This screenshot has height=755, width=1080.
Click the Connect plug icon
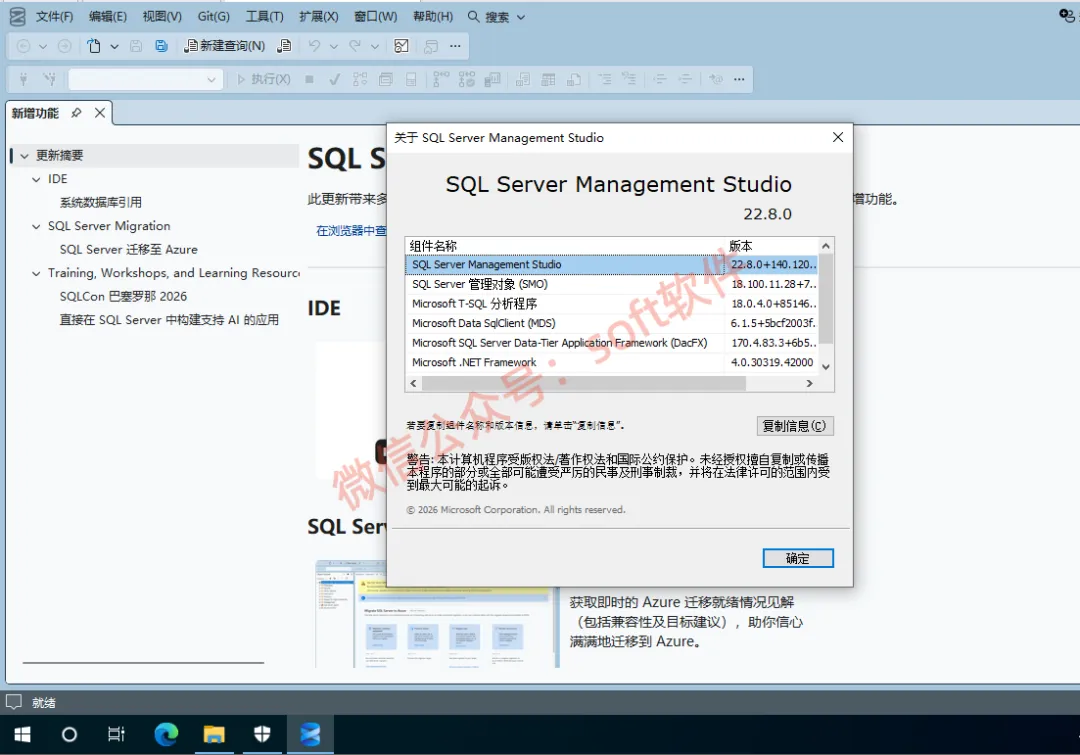pos(23,79)
